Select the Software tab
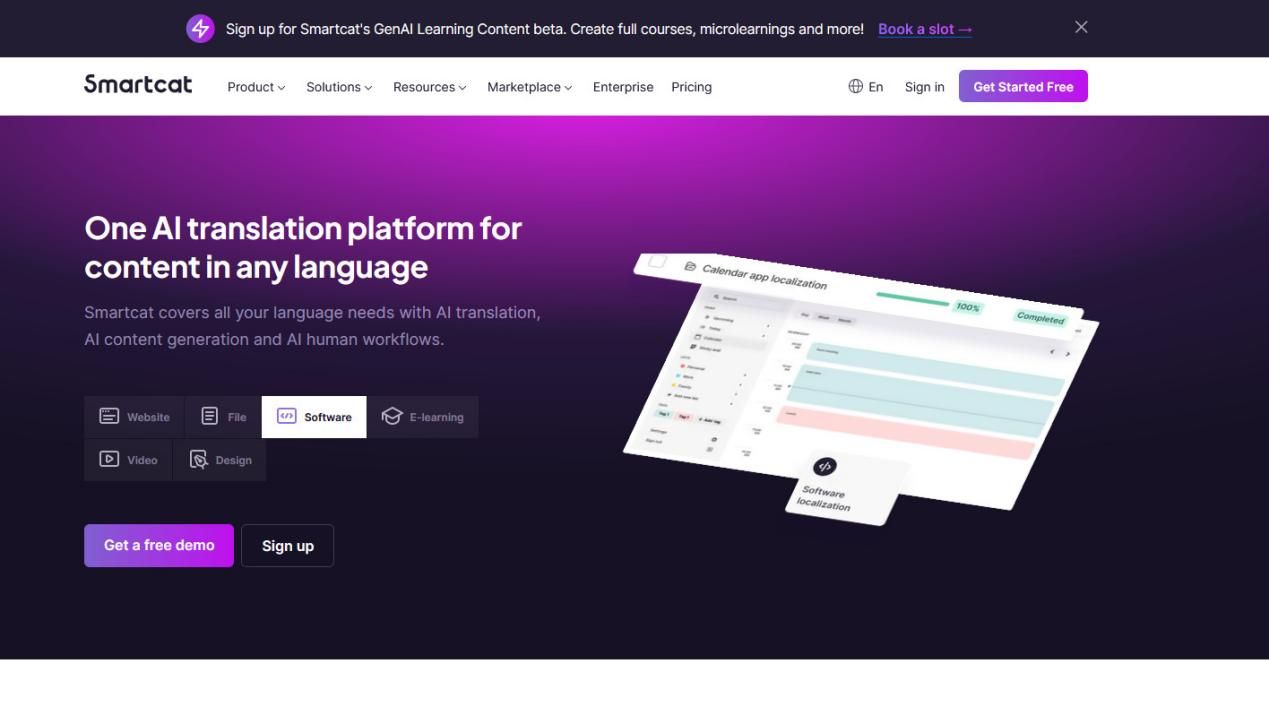Viewport: 1269px width, 715px height. (314, 417)
